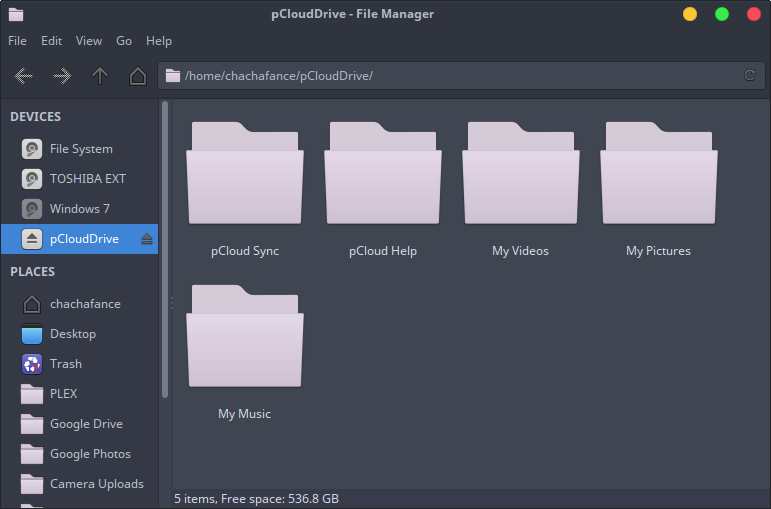Click the status bar free space text

click(x=257, y=499)
